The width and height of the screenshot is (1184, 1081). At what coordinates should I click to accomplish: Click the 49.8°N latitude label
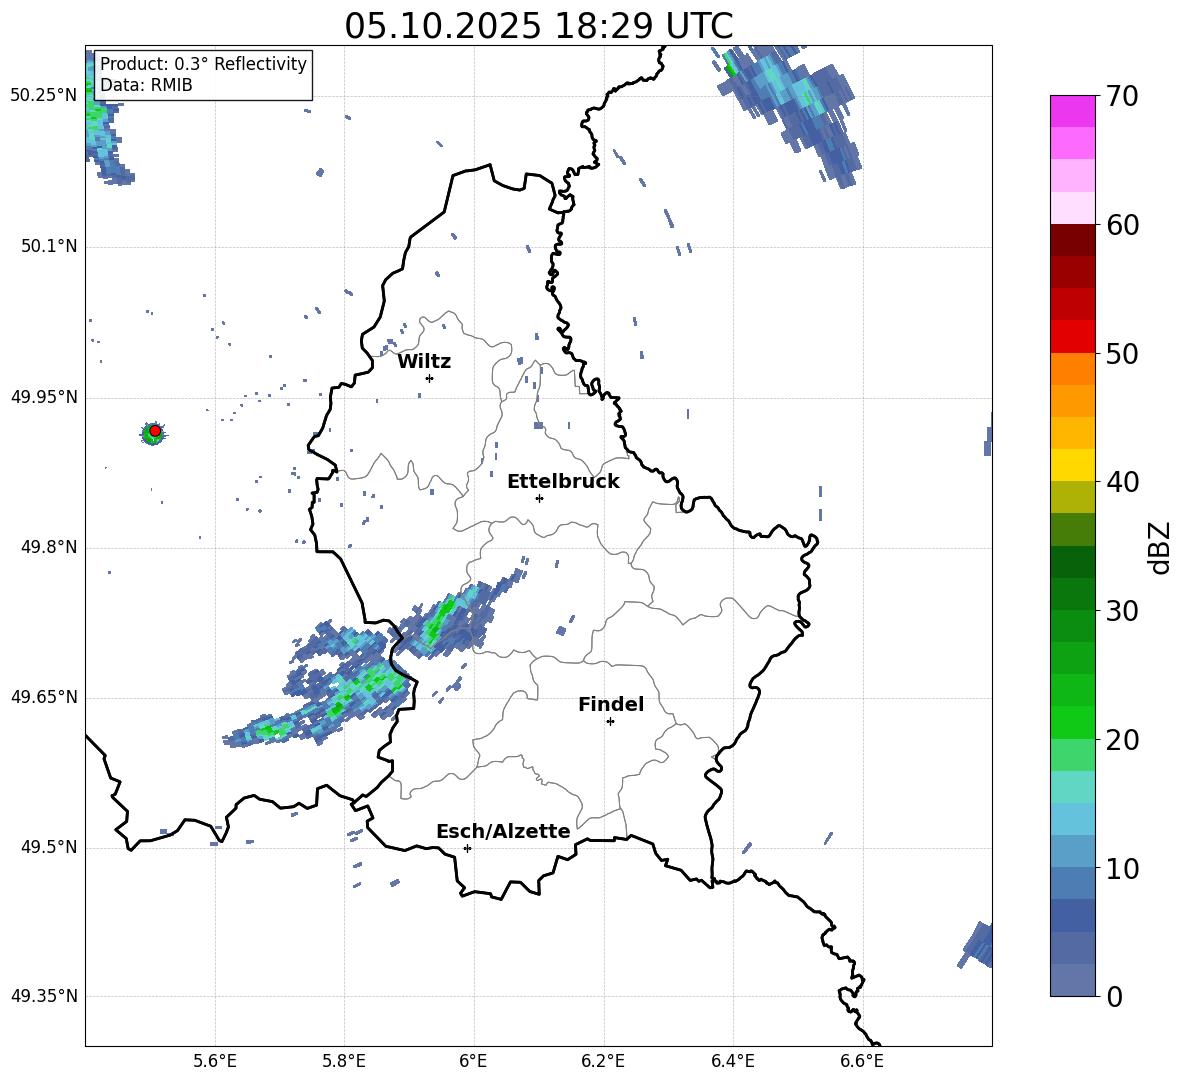tap(49, 547)
